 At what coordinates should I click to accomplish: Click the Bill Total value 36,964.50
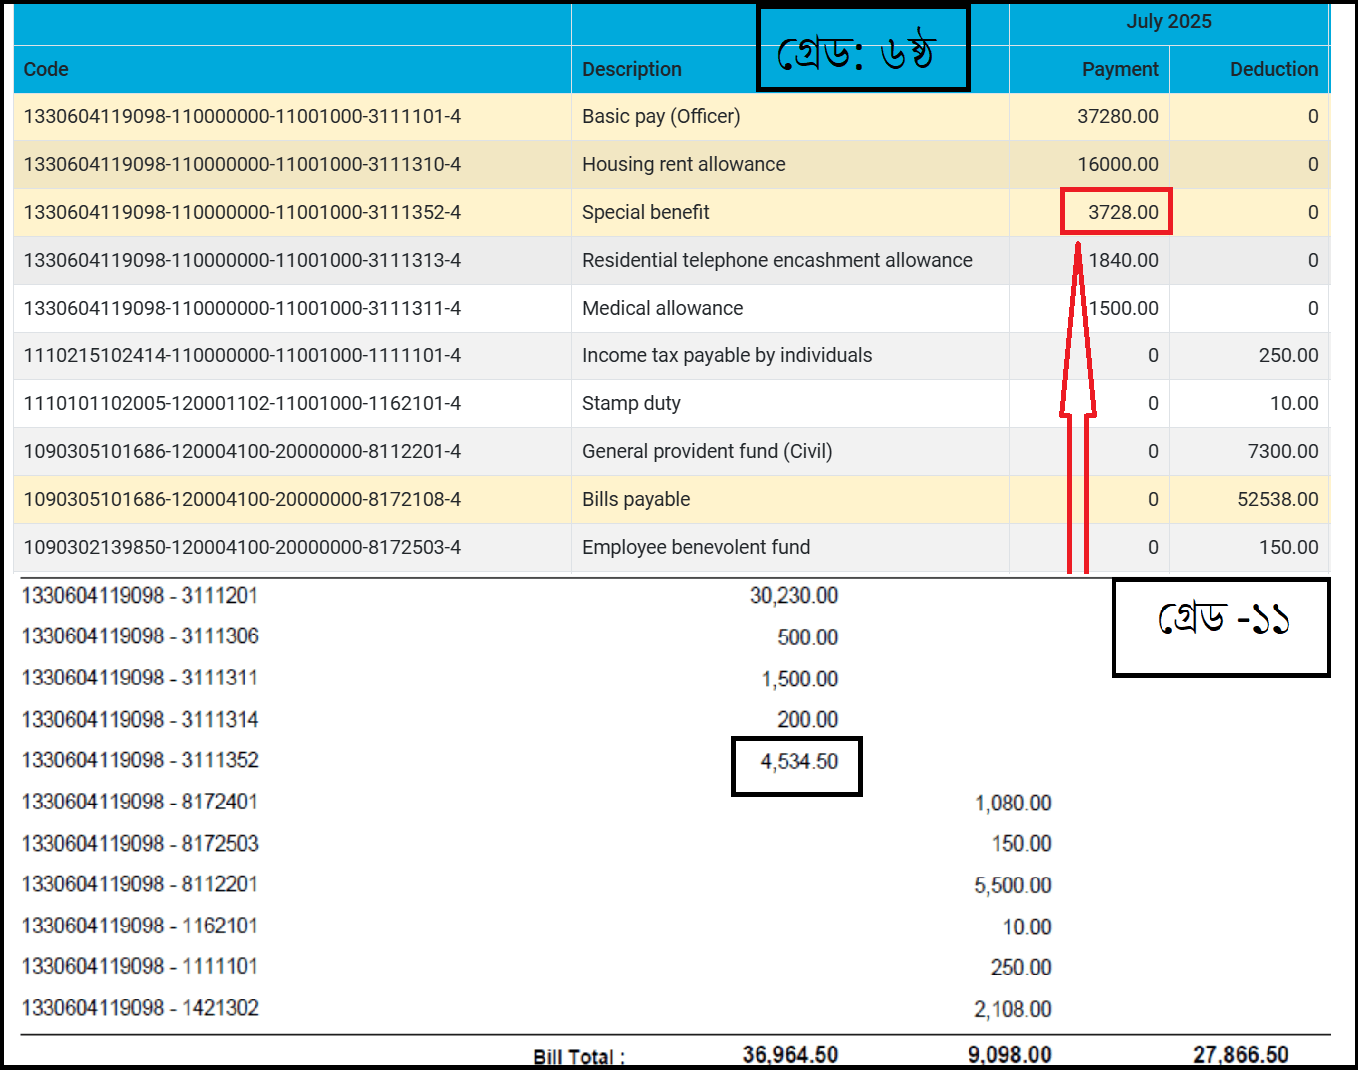[789, 1055]
